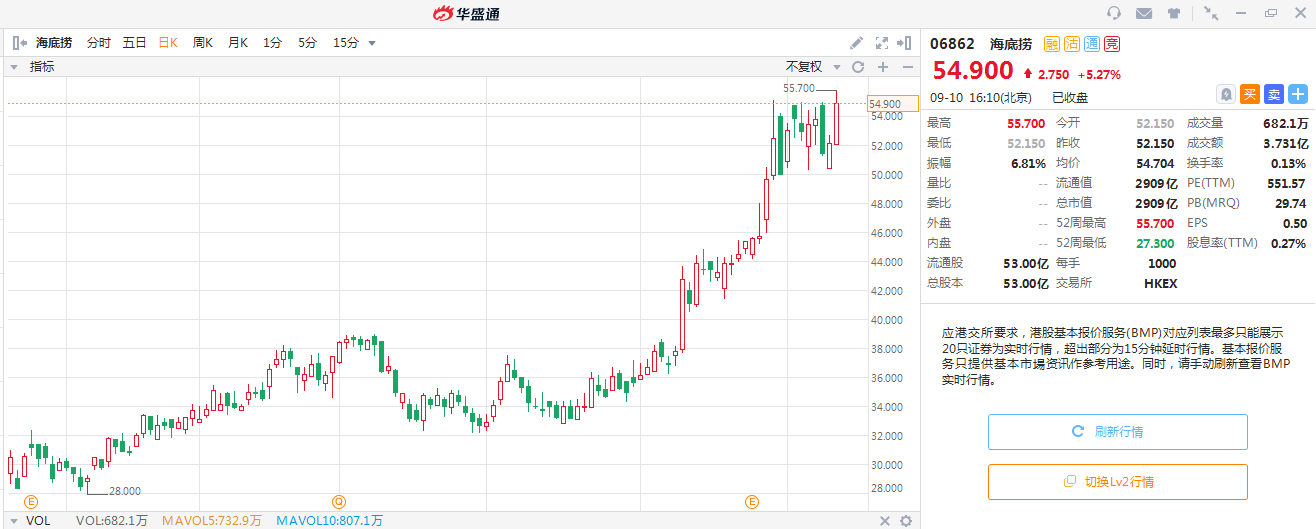Click the rightmost E earnings marker
Viewport: 1316px width, 529px height.
click(752, 501)
